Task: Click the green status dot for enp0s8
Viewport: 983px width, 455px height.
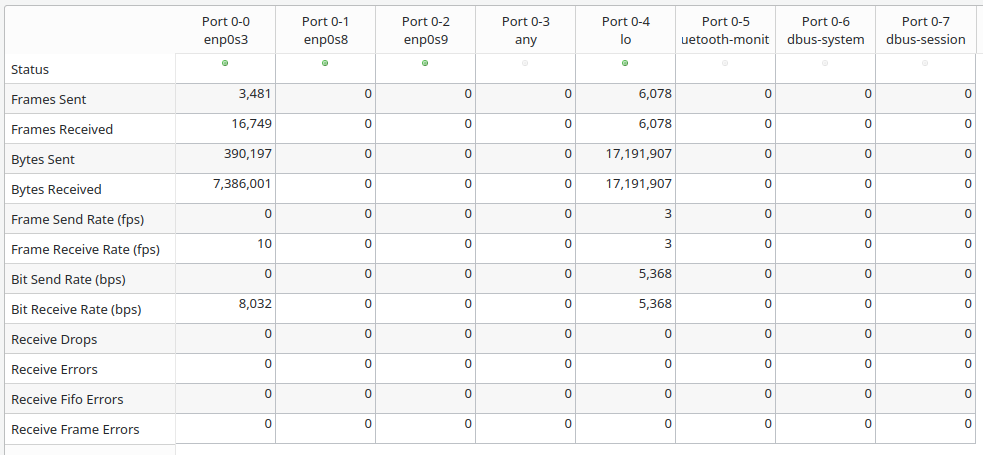Action: coord(325,63)
